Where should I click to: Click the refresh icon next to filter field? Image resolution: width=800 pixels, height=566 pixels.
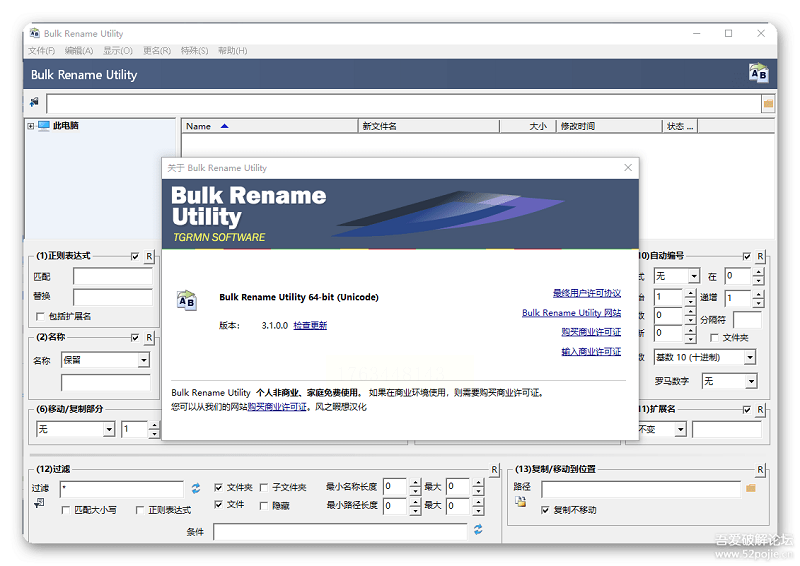196,488
